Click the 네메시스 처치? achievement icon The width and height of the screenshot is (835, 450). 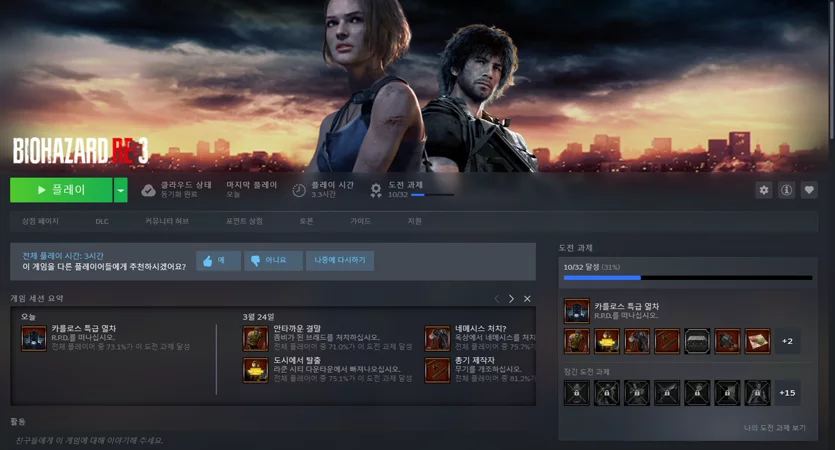click(x=438, y=339)
